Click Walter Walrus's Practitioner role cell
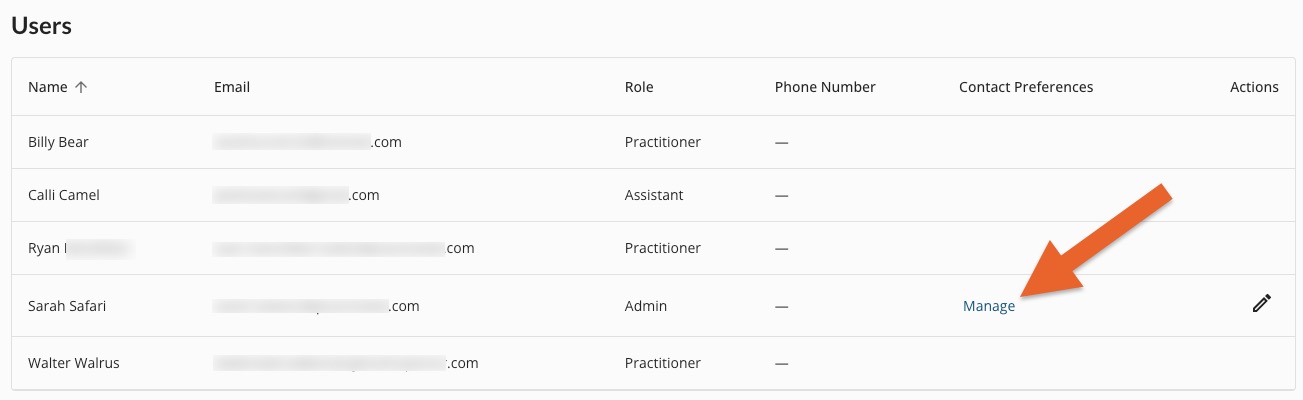This screenshot has height=400, width=1303. pos(663,363)
